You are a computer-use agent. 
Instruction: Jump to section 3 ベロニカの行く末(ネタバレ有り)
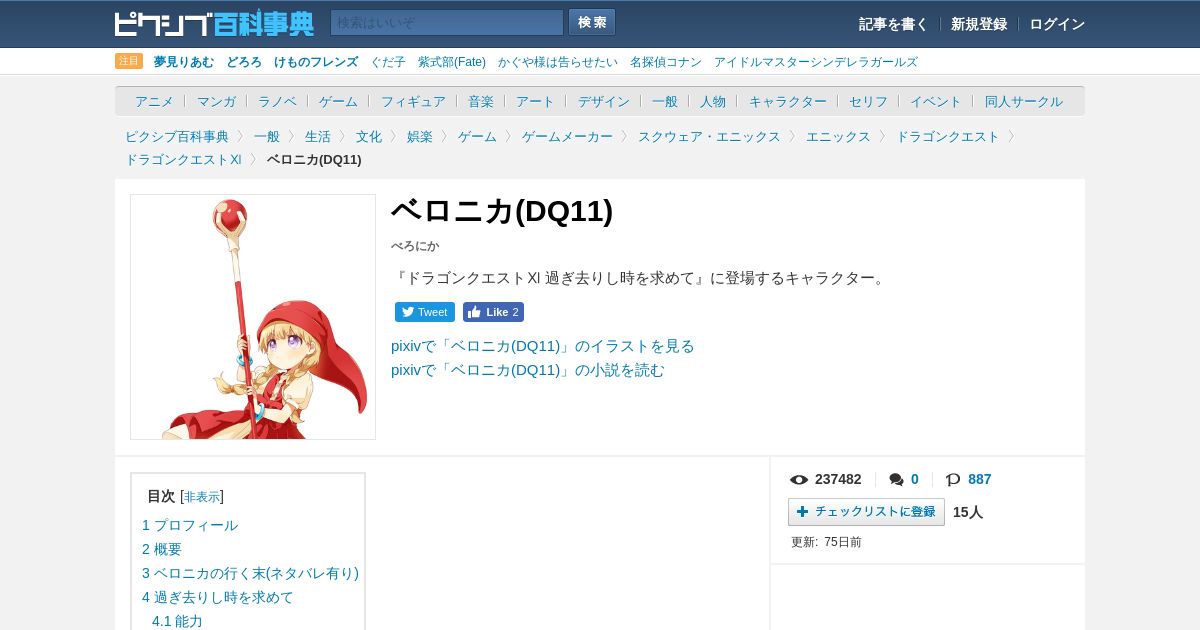point(250,573)
